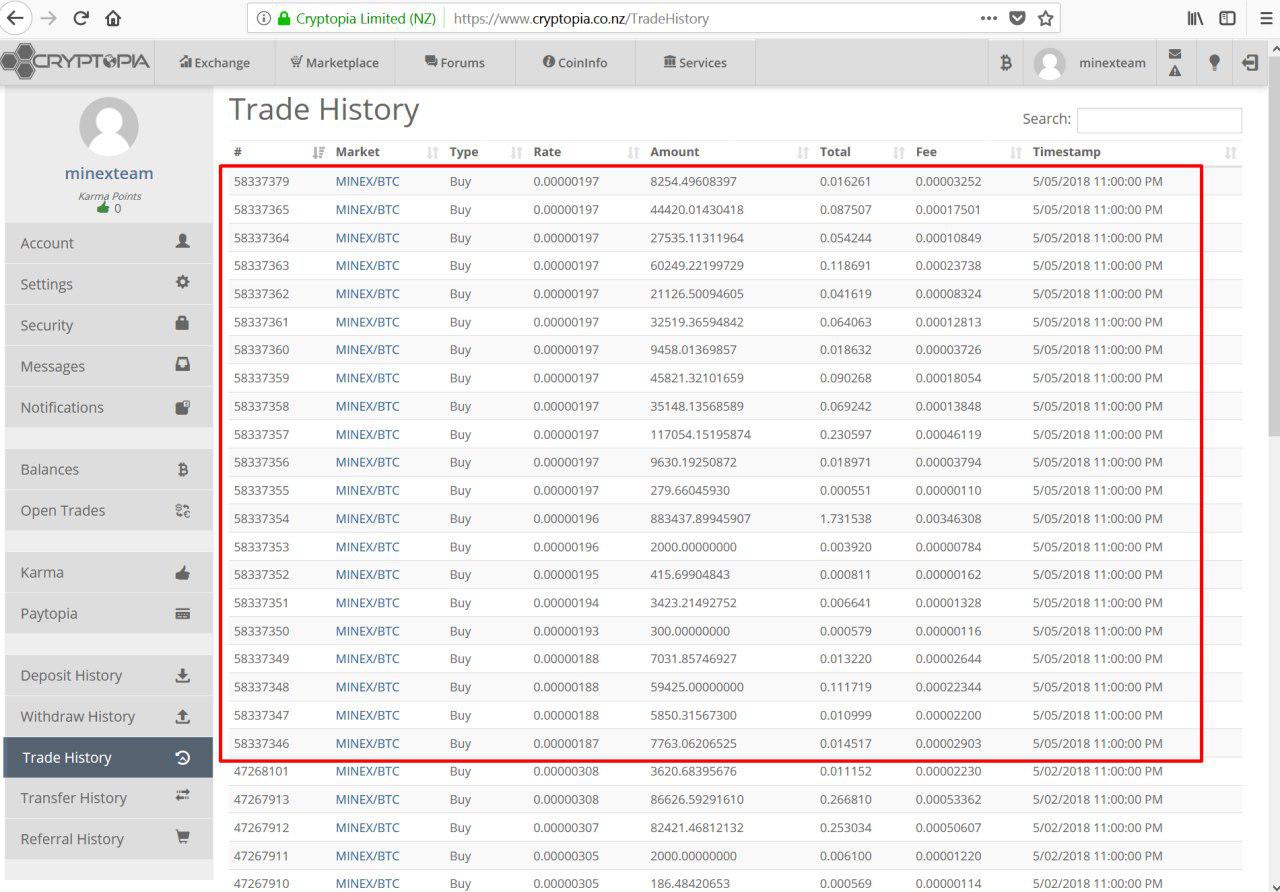
Task: Open the CoinInfo menu
Action: point(575,62)
